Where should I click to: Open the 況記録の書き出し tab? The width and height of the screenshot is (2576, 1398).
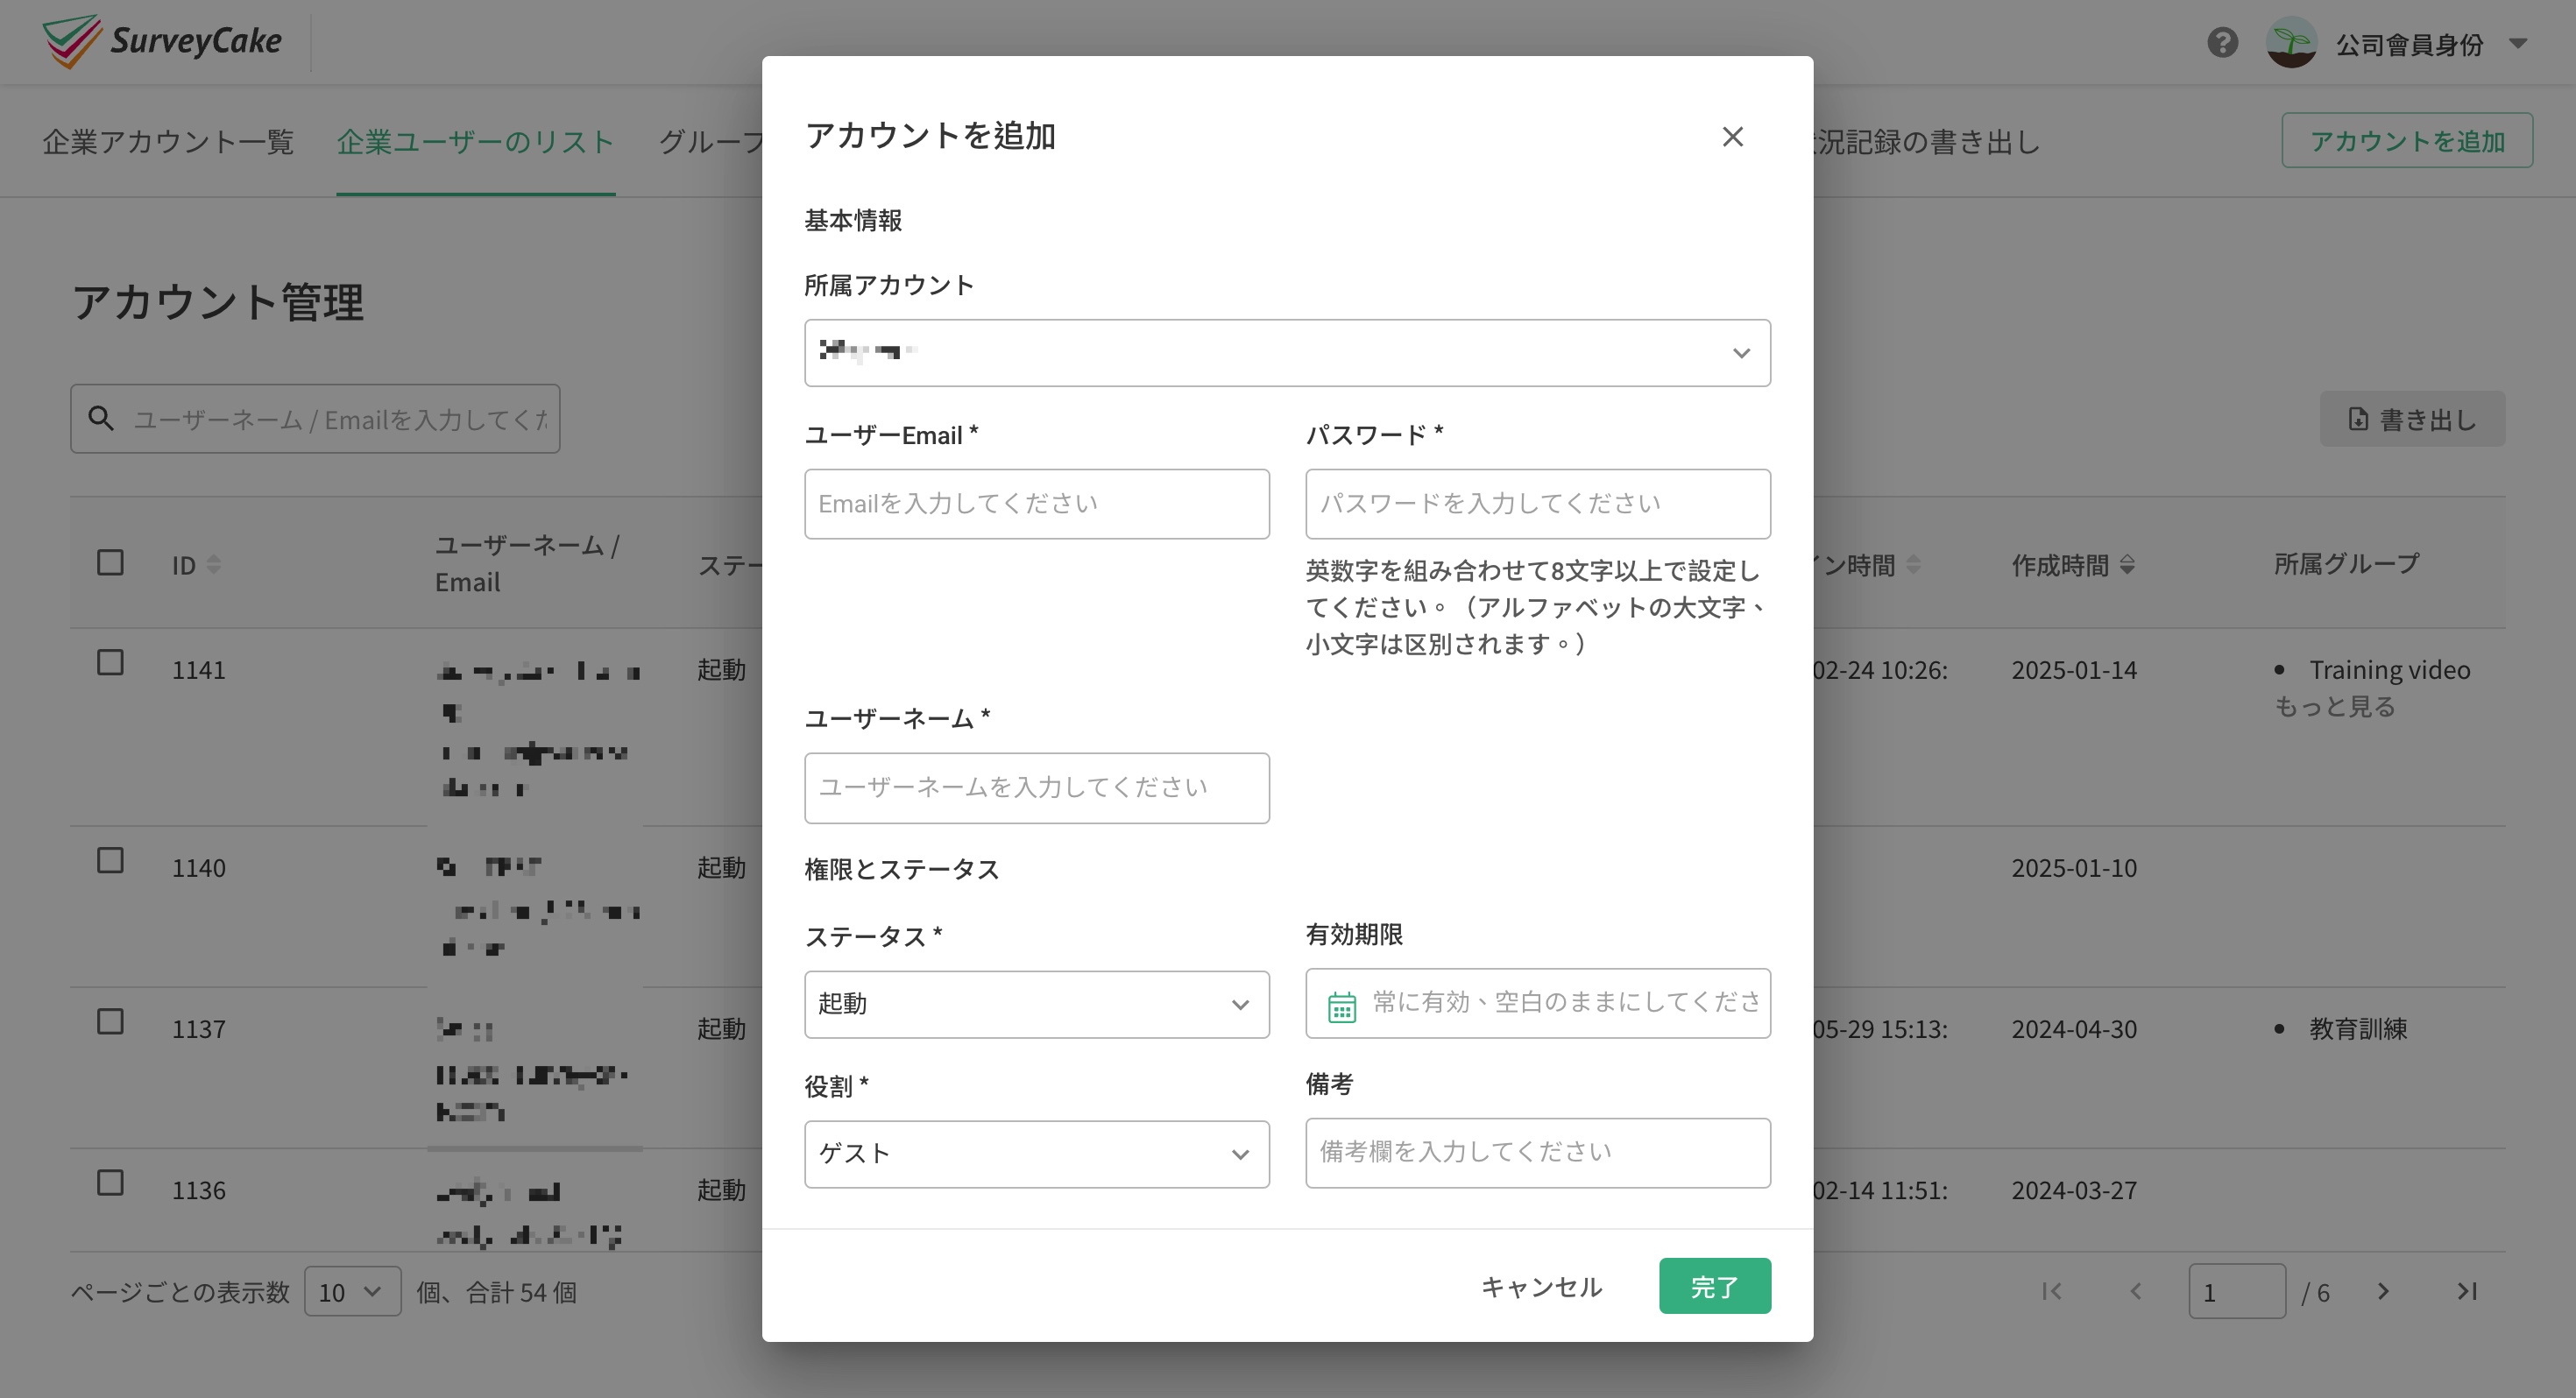tap(1926, 142)
